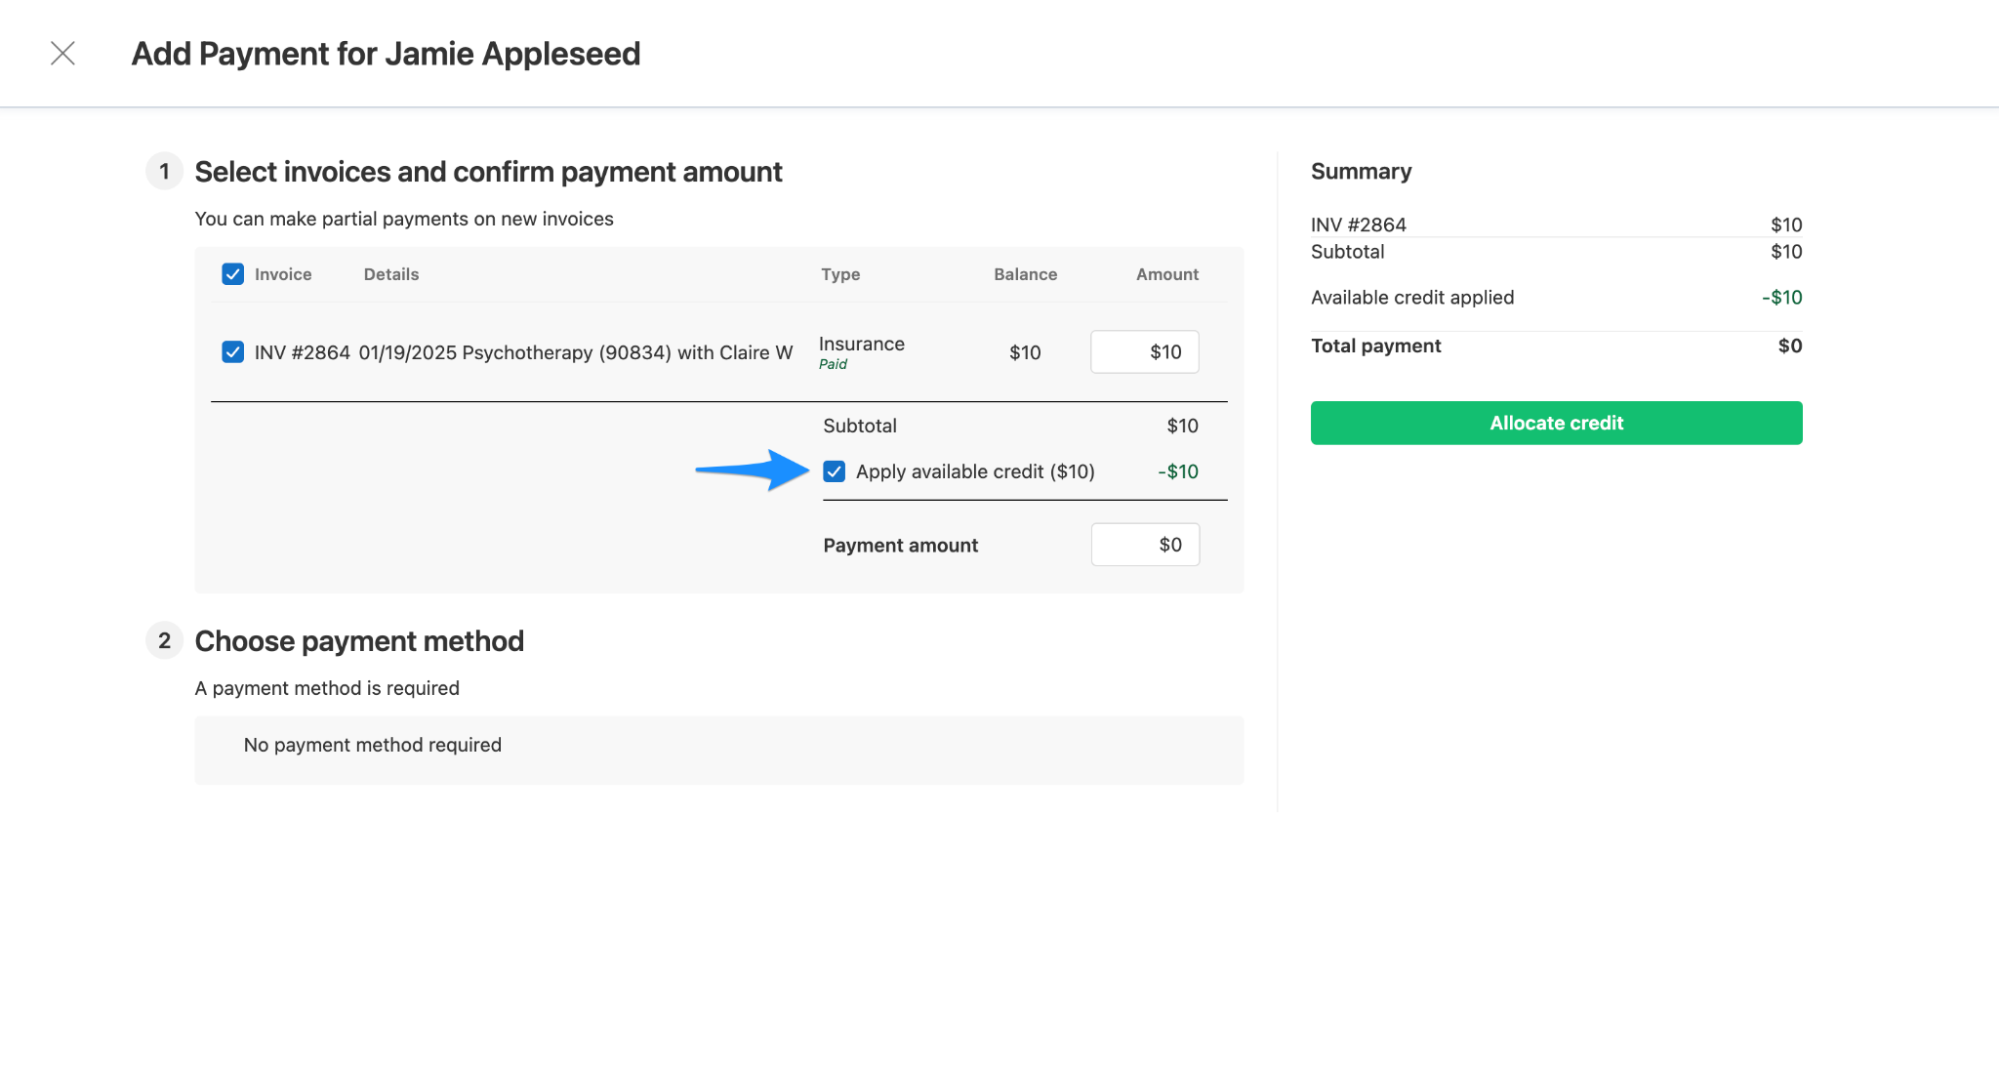1999x1084 pixels.
Task: Click the Insurance Paid type label
Action: [861, 351]
